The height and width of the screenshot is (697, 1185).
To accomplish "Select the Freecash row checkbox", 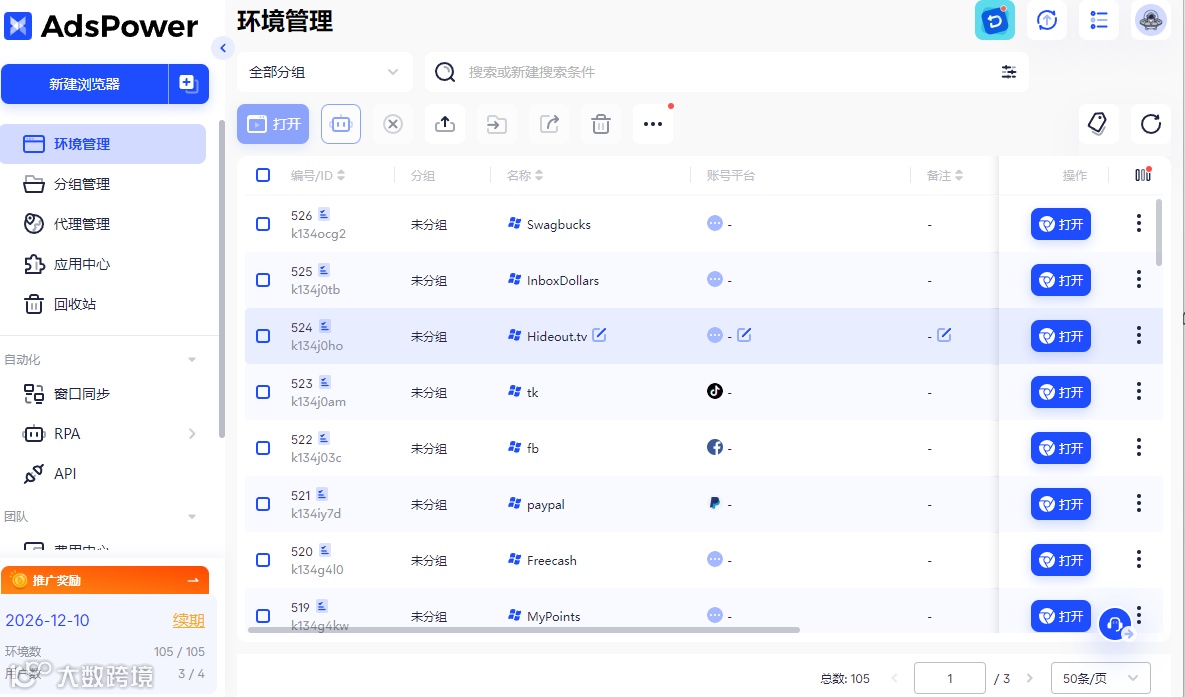I will (x=263, y=559).
